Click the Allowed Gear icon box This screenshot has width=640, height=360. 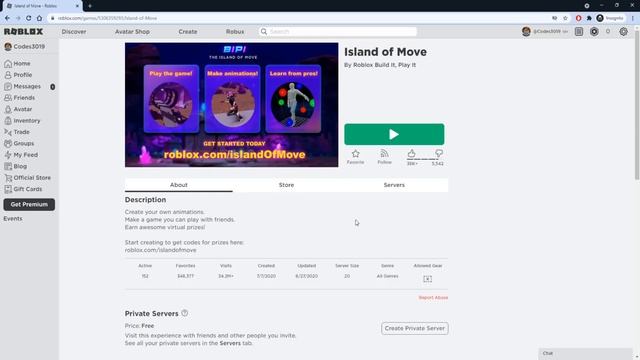tap(427, 279)
